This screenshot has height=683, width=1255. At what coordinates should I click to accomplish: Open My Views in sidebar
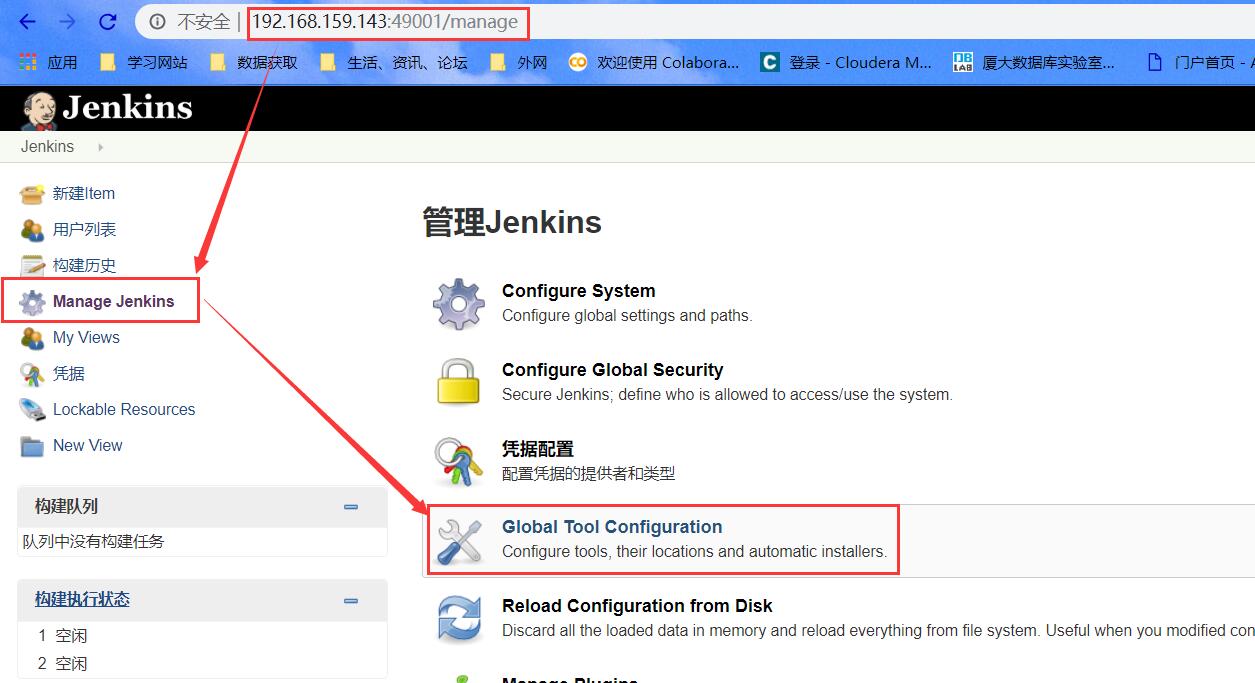[x=86, y=338]
